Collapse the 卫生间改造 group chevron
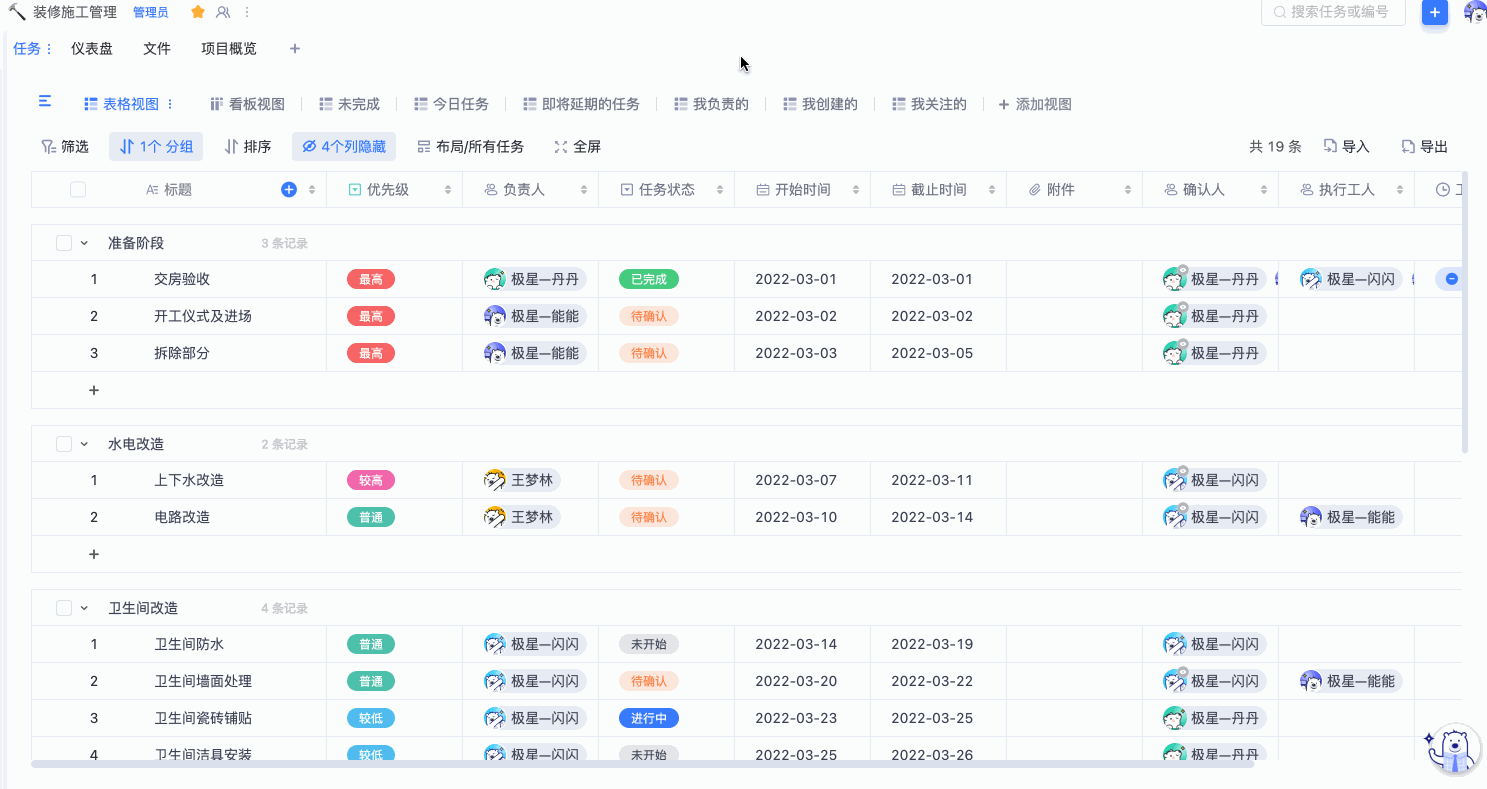This screenshot has height=789, width=1487. (x=84, y=608)
